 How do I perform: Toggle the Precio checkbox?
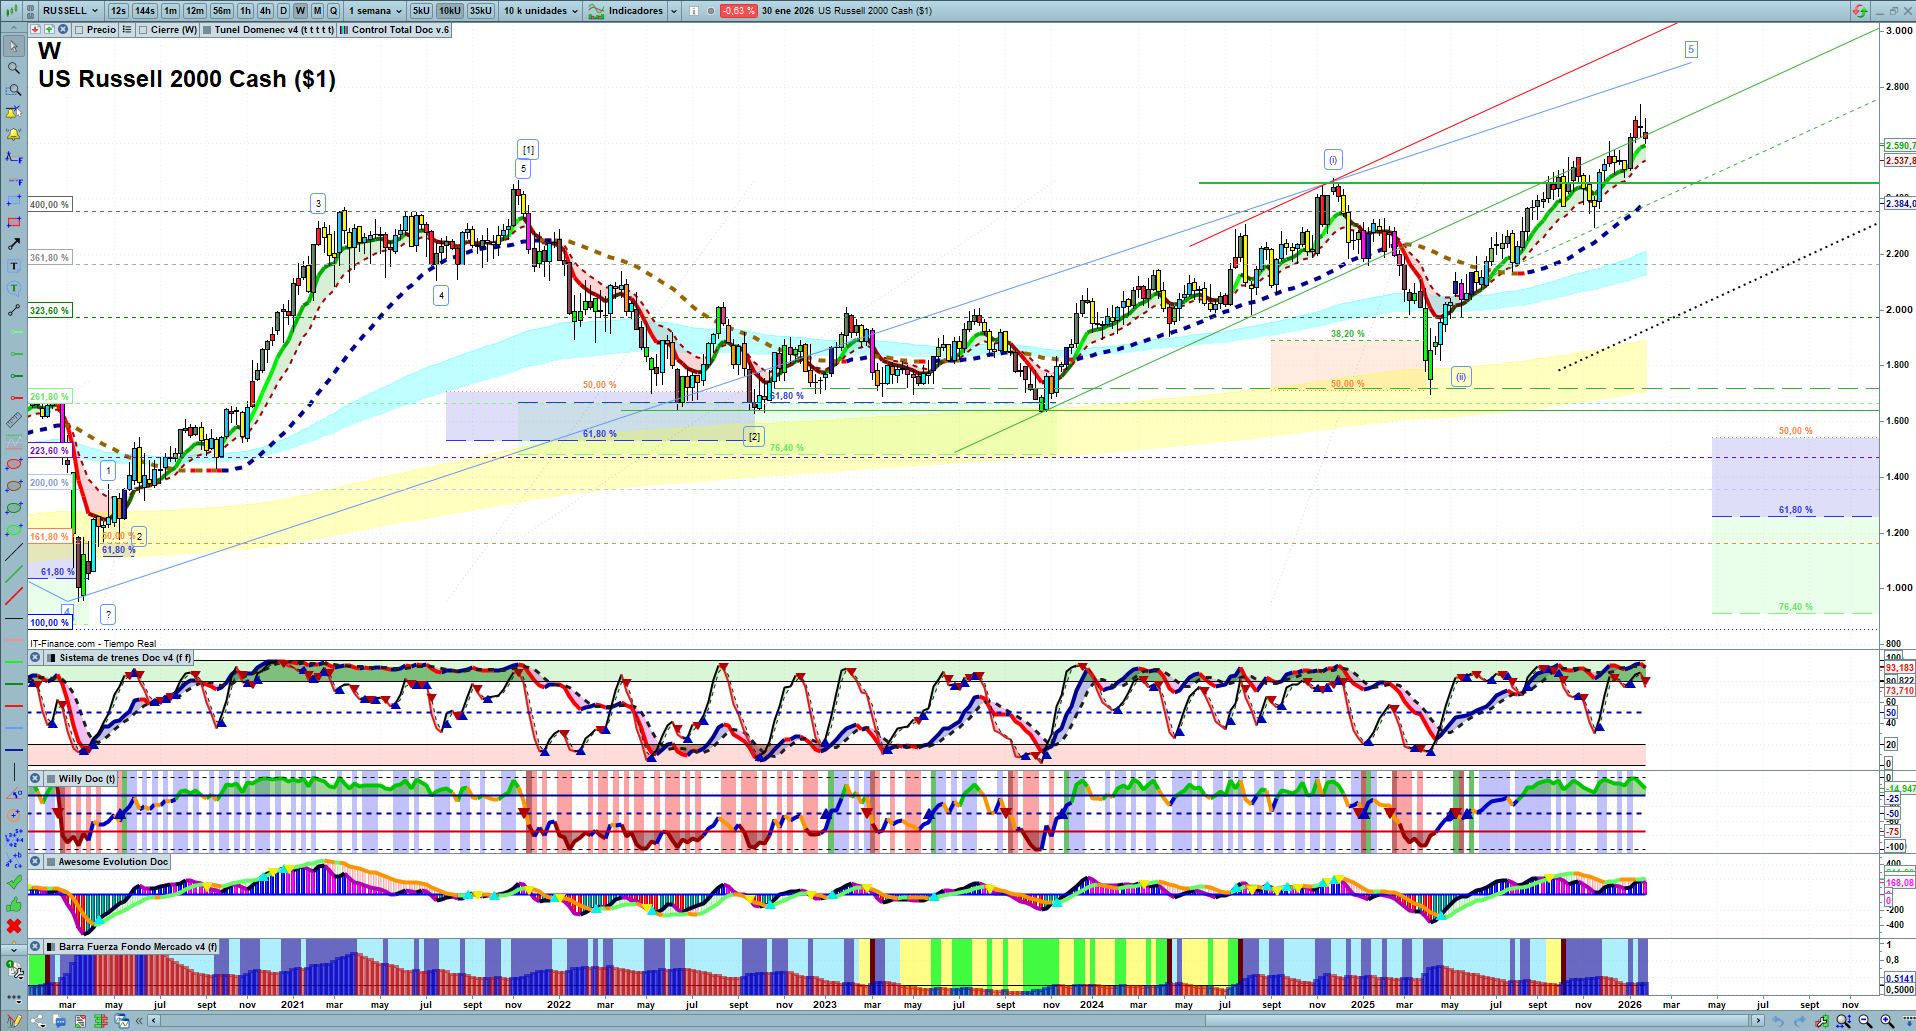click(79, 30)
